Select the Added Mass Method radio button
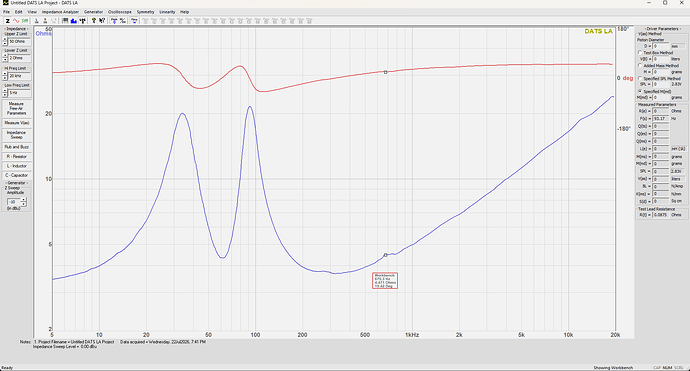The width and height of the screenshot is (690, 371). tap(640, 66)
